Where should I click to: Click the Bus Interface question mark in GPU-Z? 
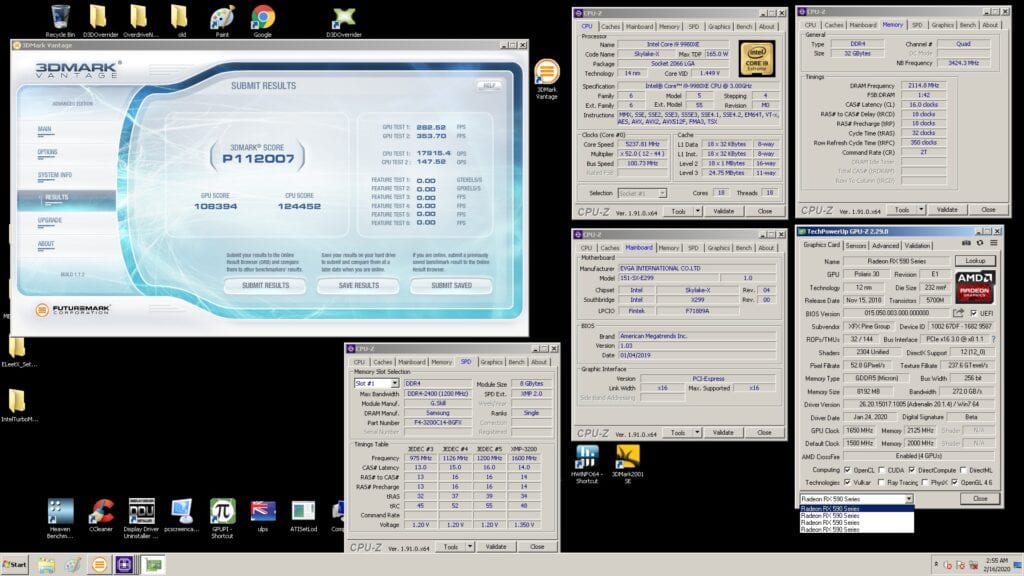994,340
